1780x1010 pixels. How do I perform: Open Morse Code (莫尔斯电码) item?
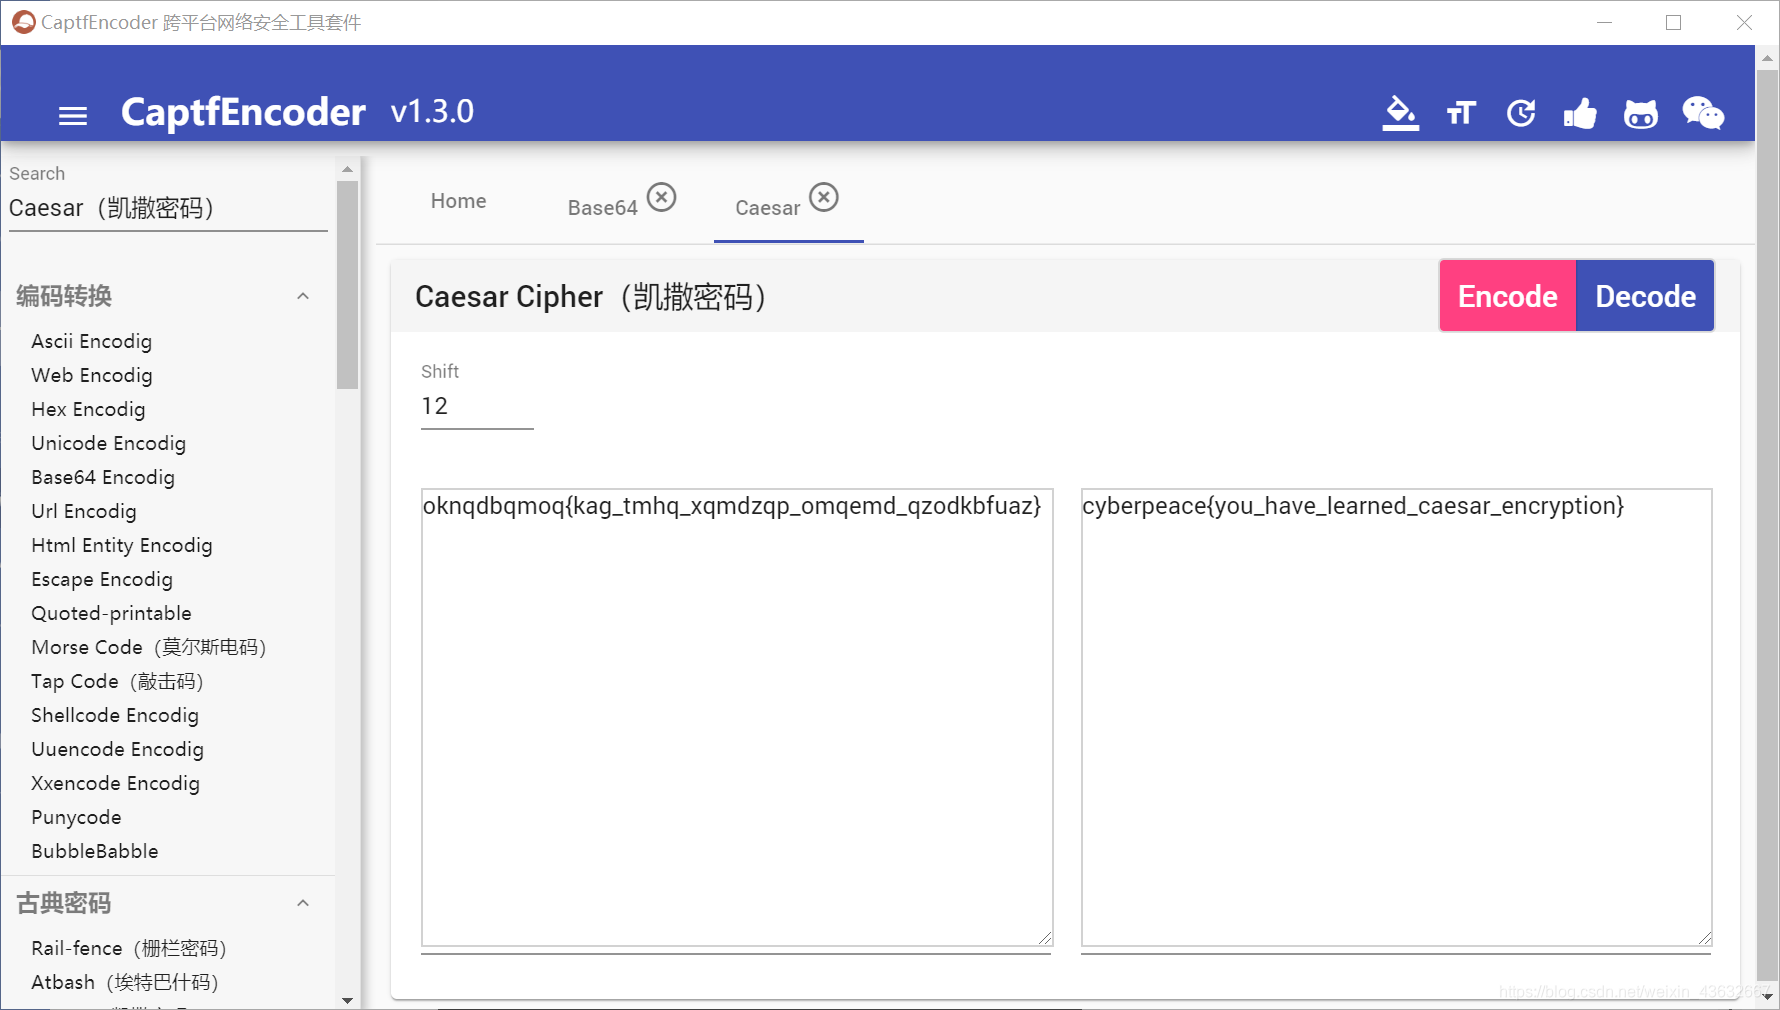149,647
